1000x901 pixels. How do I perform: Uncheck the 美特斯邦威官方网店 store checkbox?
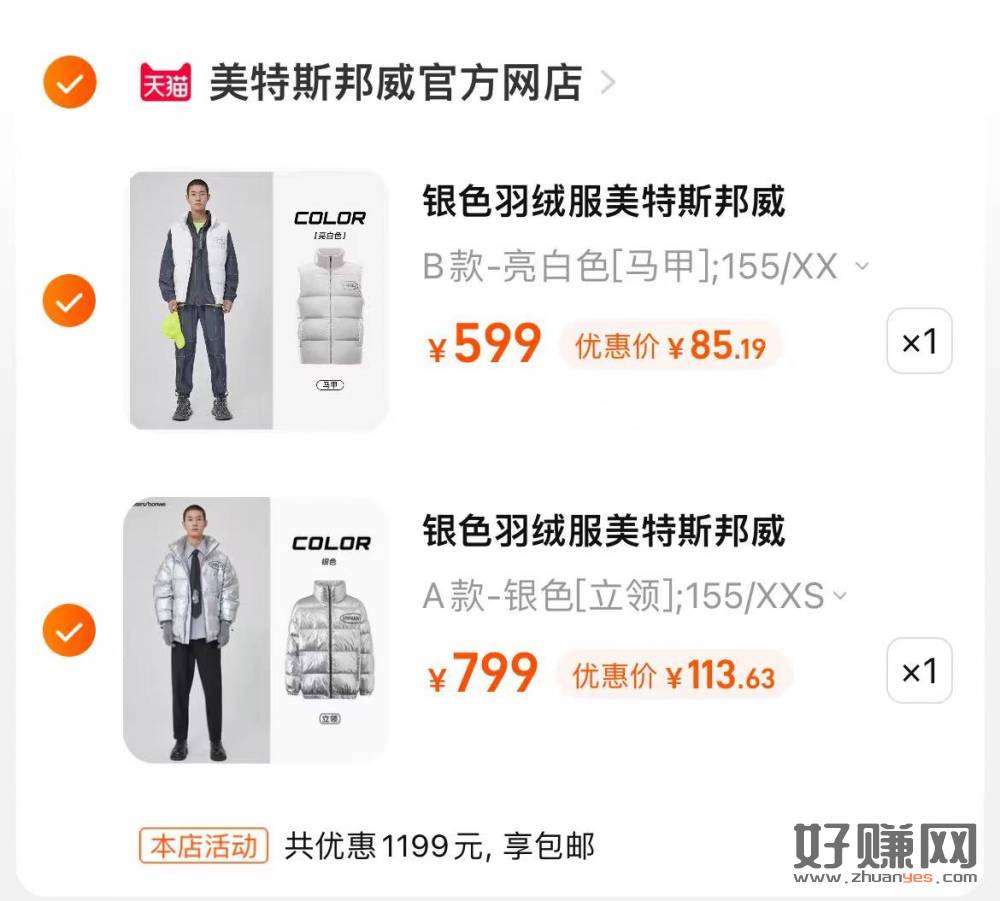tap(70, 82)
